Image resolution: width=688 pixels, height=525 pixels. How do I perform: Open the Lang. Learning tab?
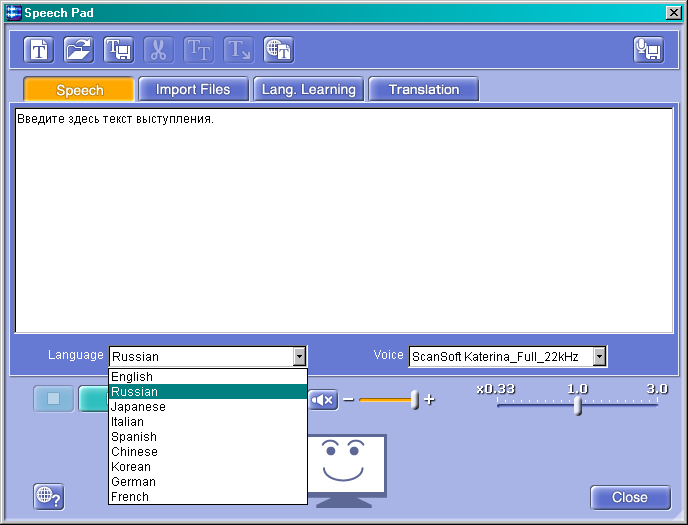pyautogui.click(x=308, y=90)
